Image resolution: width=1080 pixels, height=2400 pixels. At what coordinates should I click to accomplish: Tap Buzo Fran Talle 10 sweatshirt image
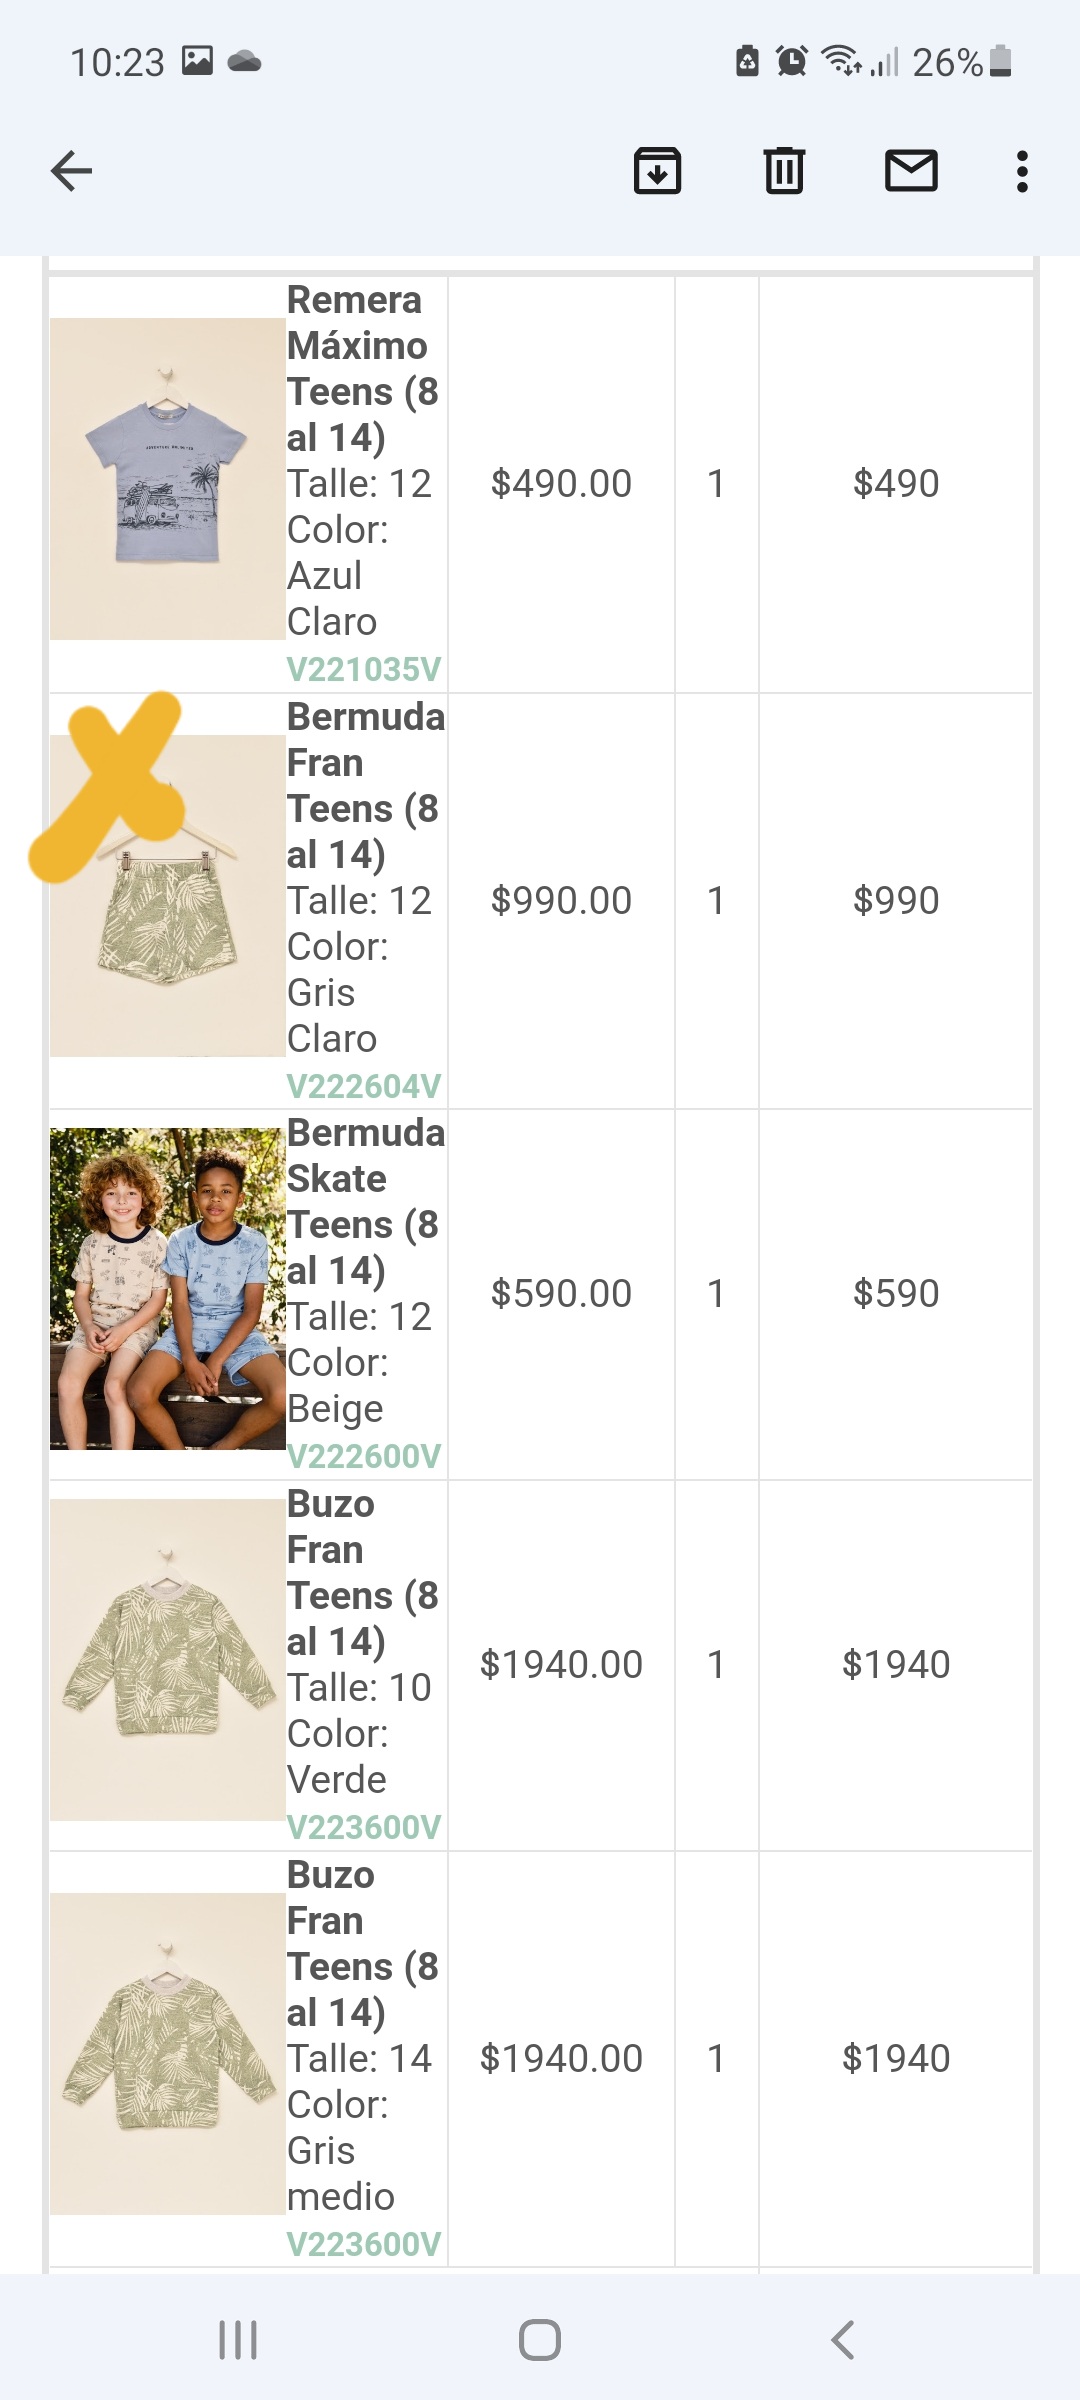167,1660
